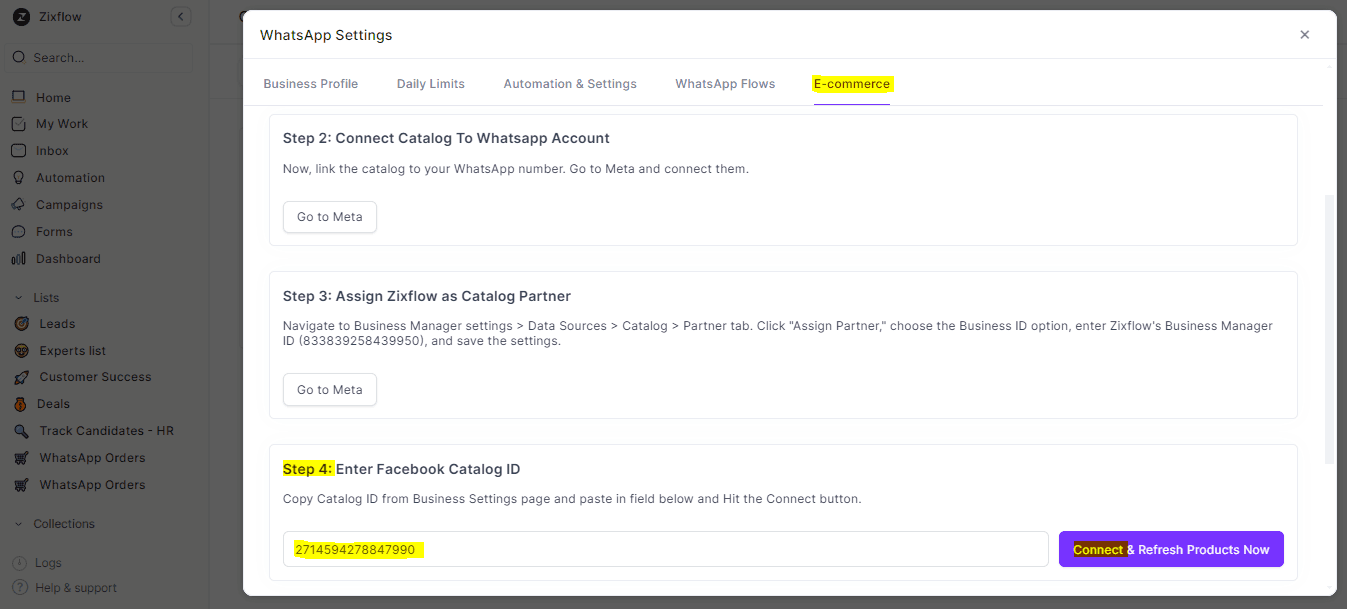This screenshot has height=609, width=1347.
Task: Click the Zixflow logo icon
Action: click(21, 17)
